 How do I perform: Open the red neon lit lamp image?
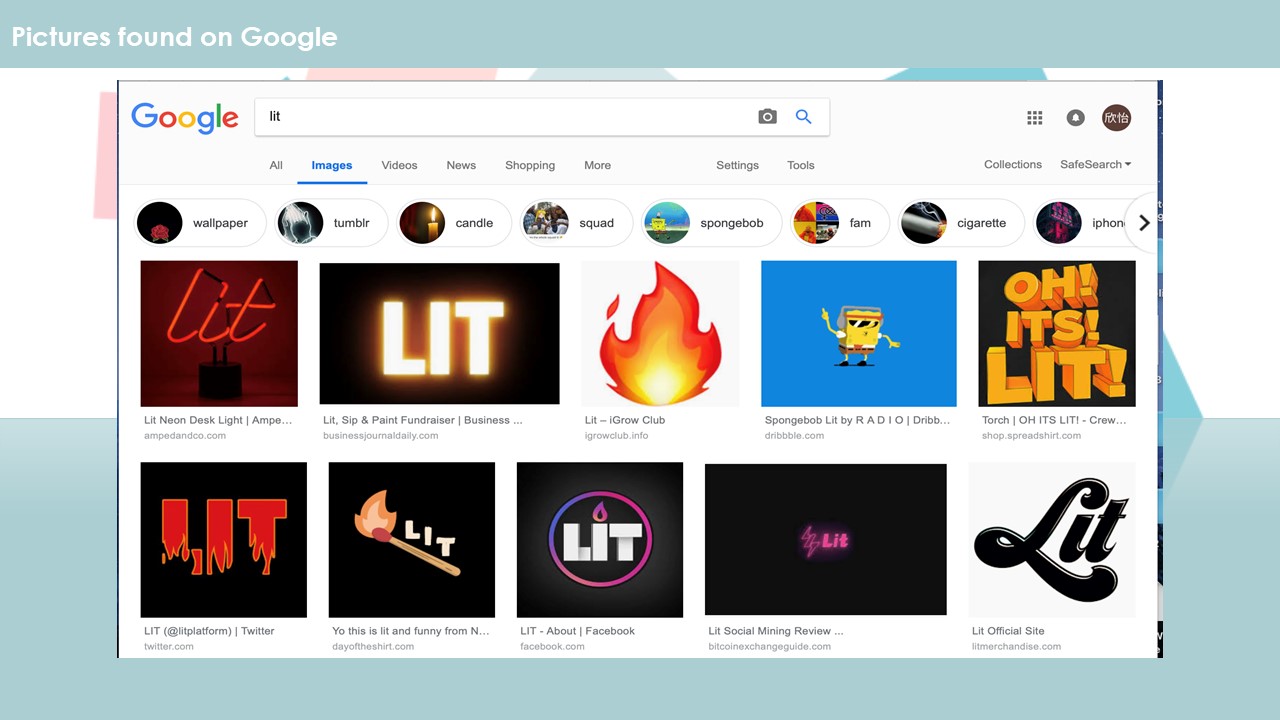219,333
